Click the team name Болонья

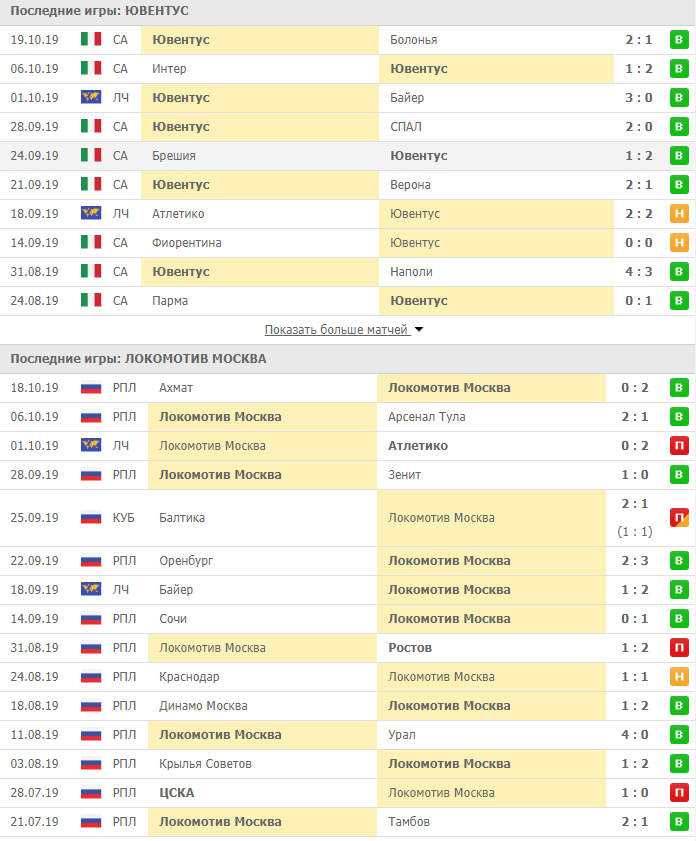[413, 40]
